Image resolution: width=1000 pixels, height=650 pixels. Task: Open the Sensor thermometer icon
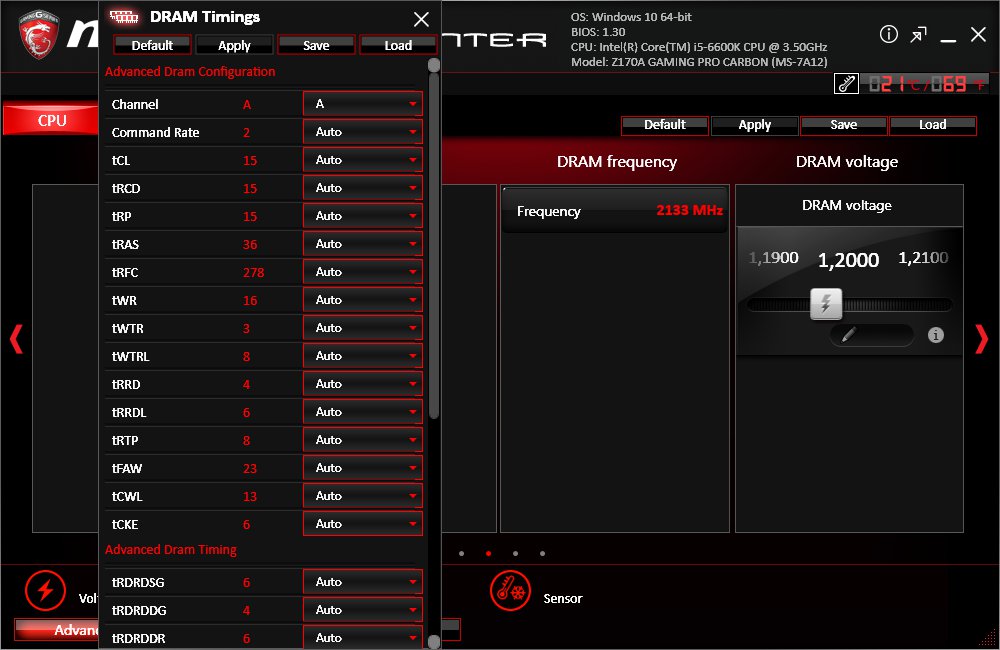(x=510, y=590)
